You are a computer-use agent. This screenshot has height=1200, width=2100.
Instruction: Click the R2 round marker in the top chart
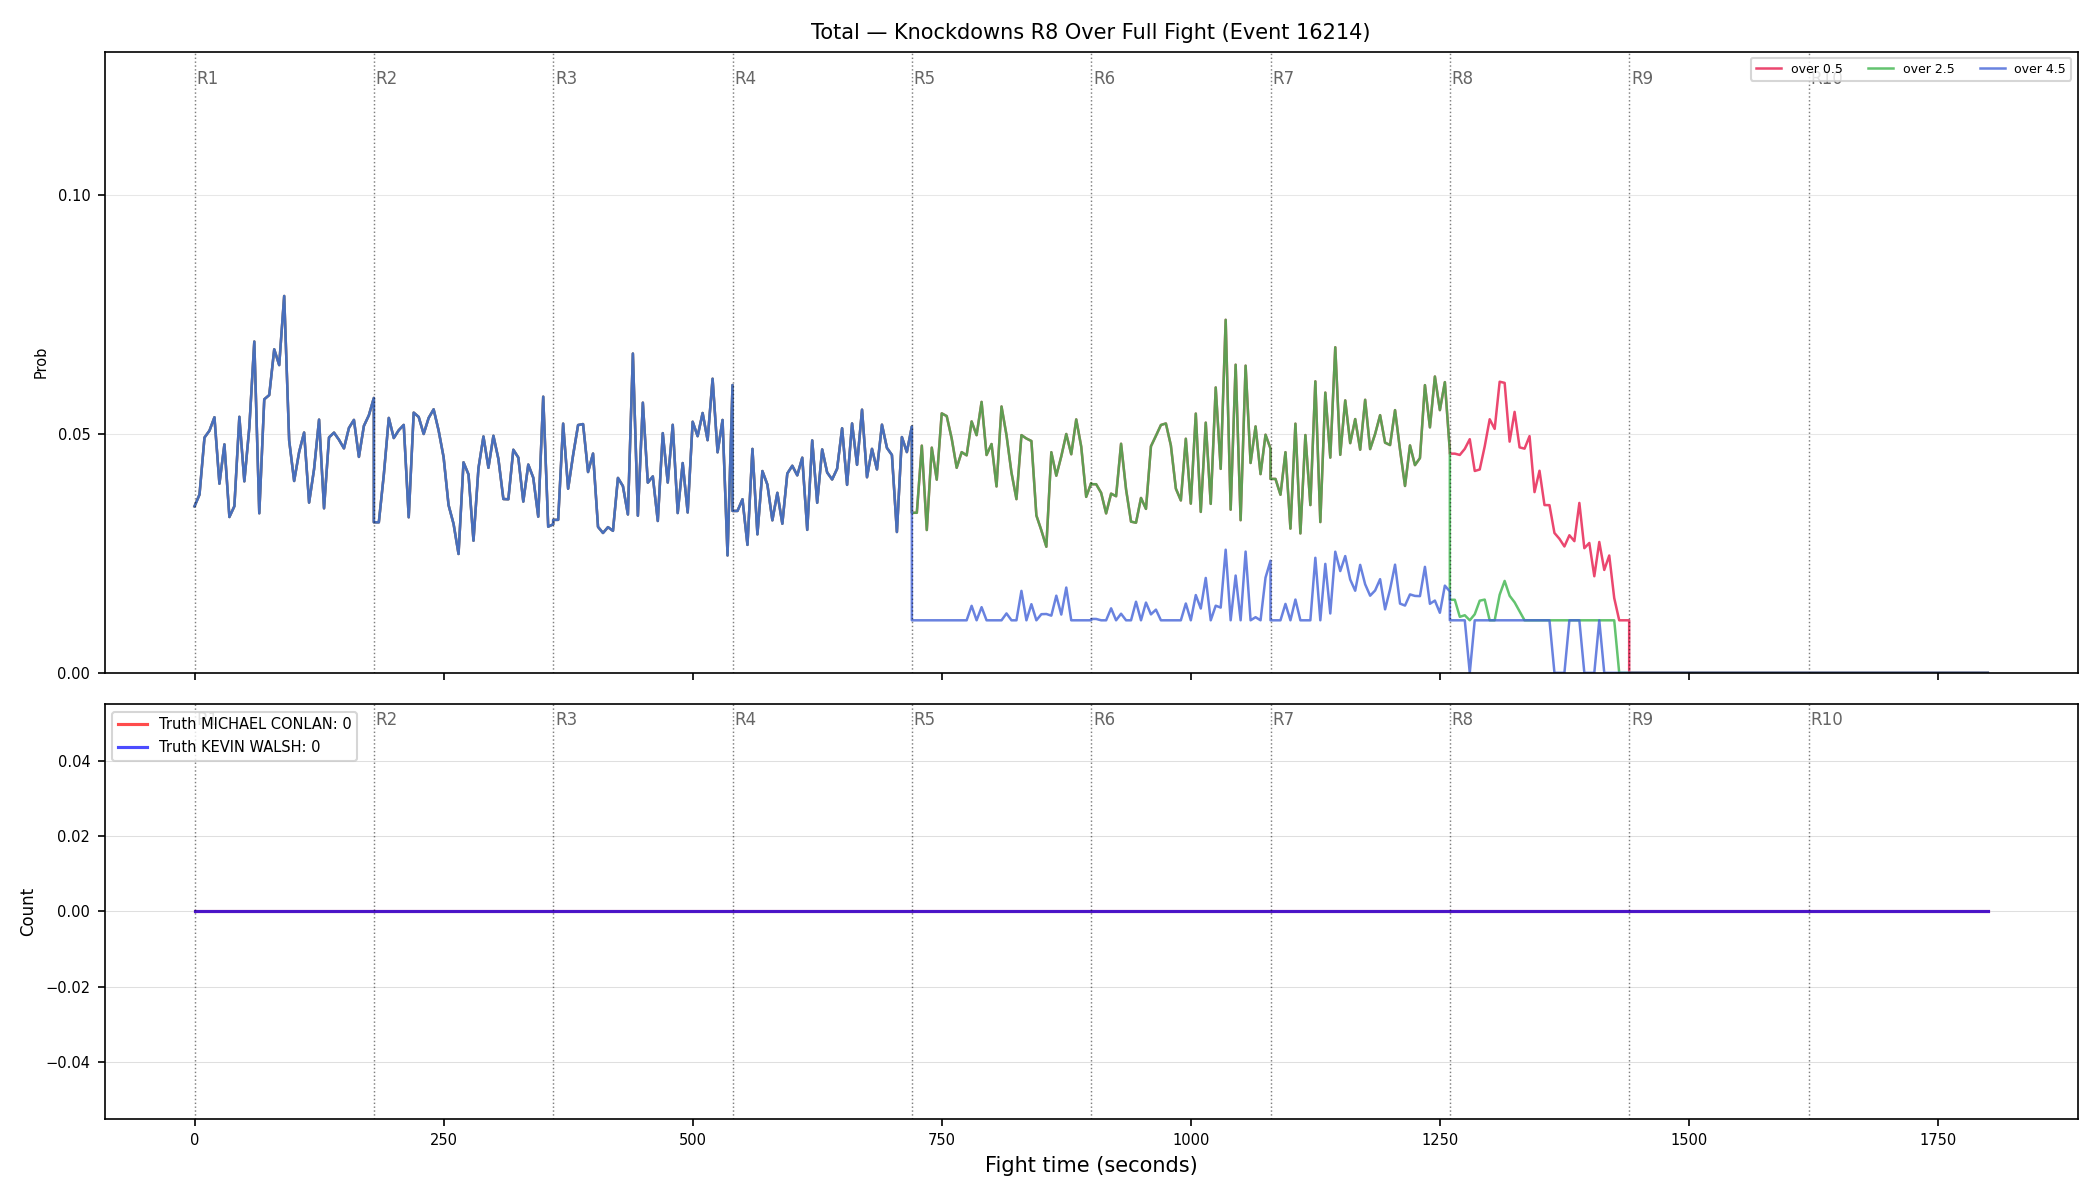[386, 78]
